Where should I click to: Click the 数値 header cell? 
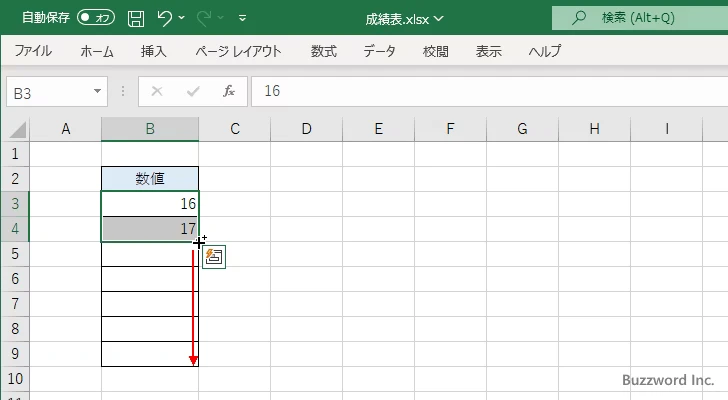150,179
